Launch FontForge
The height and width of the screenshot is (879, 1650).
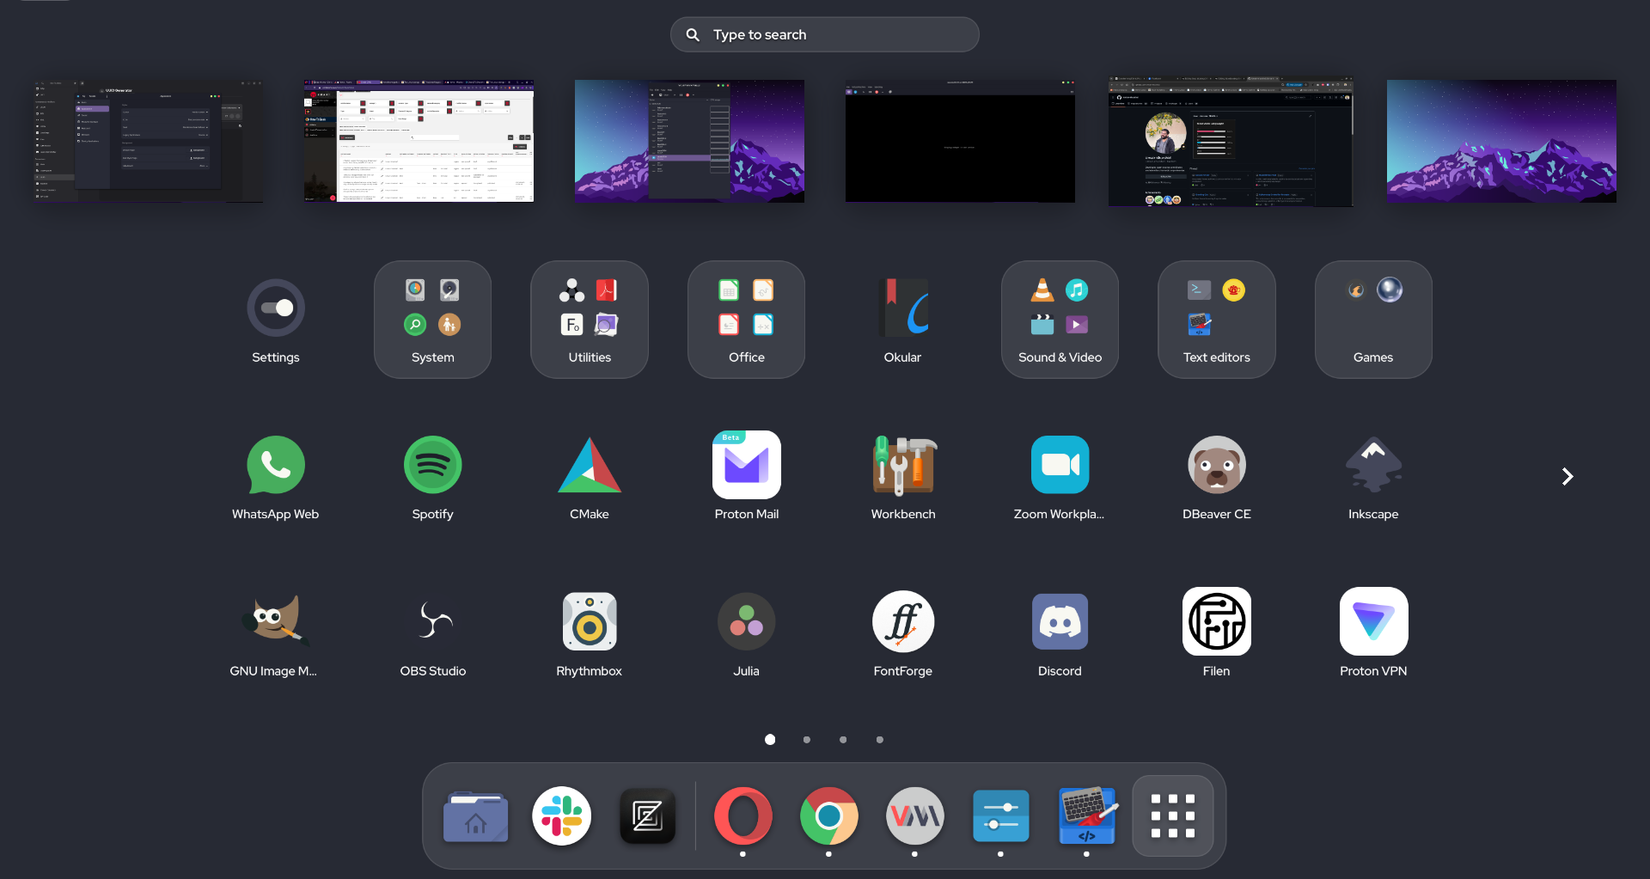click(x=903, y=634)
